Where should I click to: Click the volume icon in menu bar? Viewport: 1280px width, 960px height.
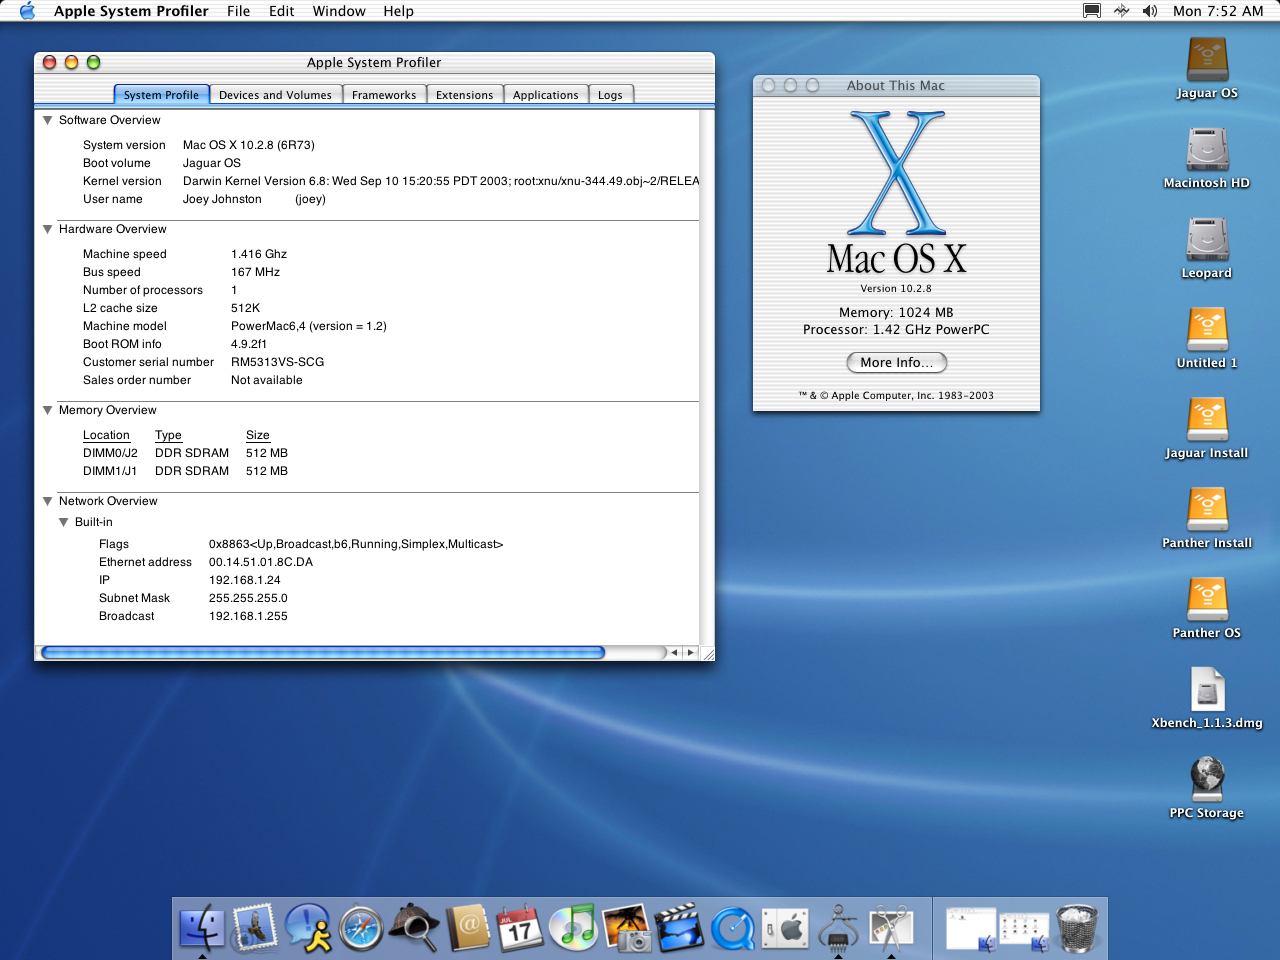tap(1150, 11)
